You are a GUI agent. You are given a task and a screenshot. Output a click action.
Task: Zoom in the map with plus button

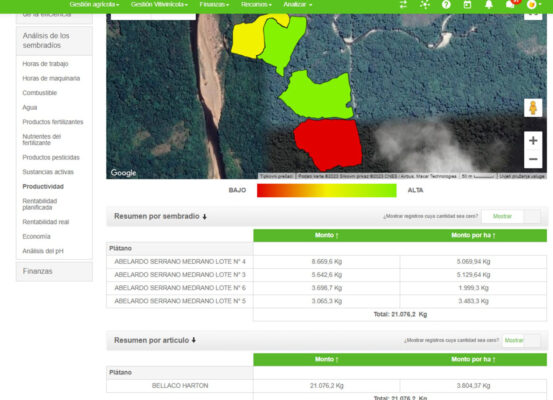coord(533,140)
